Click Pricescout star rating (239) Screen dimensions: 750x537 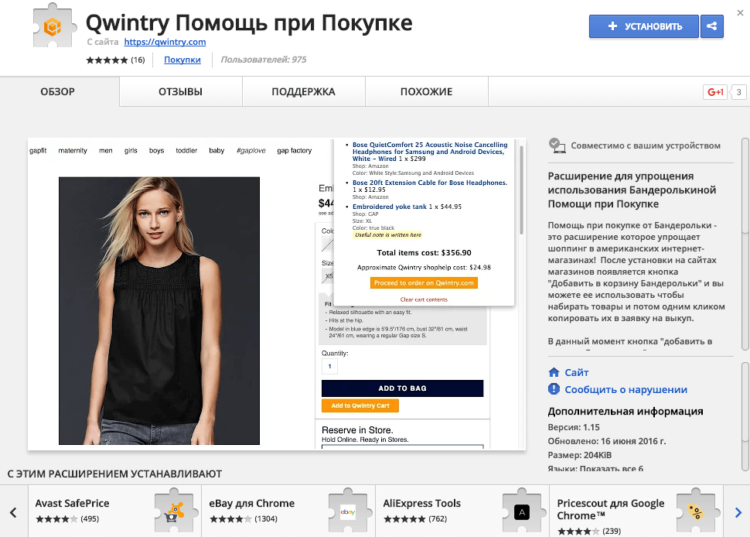point(589,531)
